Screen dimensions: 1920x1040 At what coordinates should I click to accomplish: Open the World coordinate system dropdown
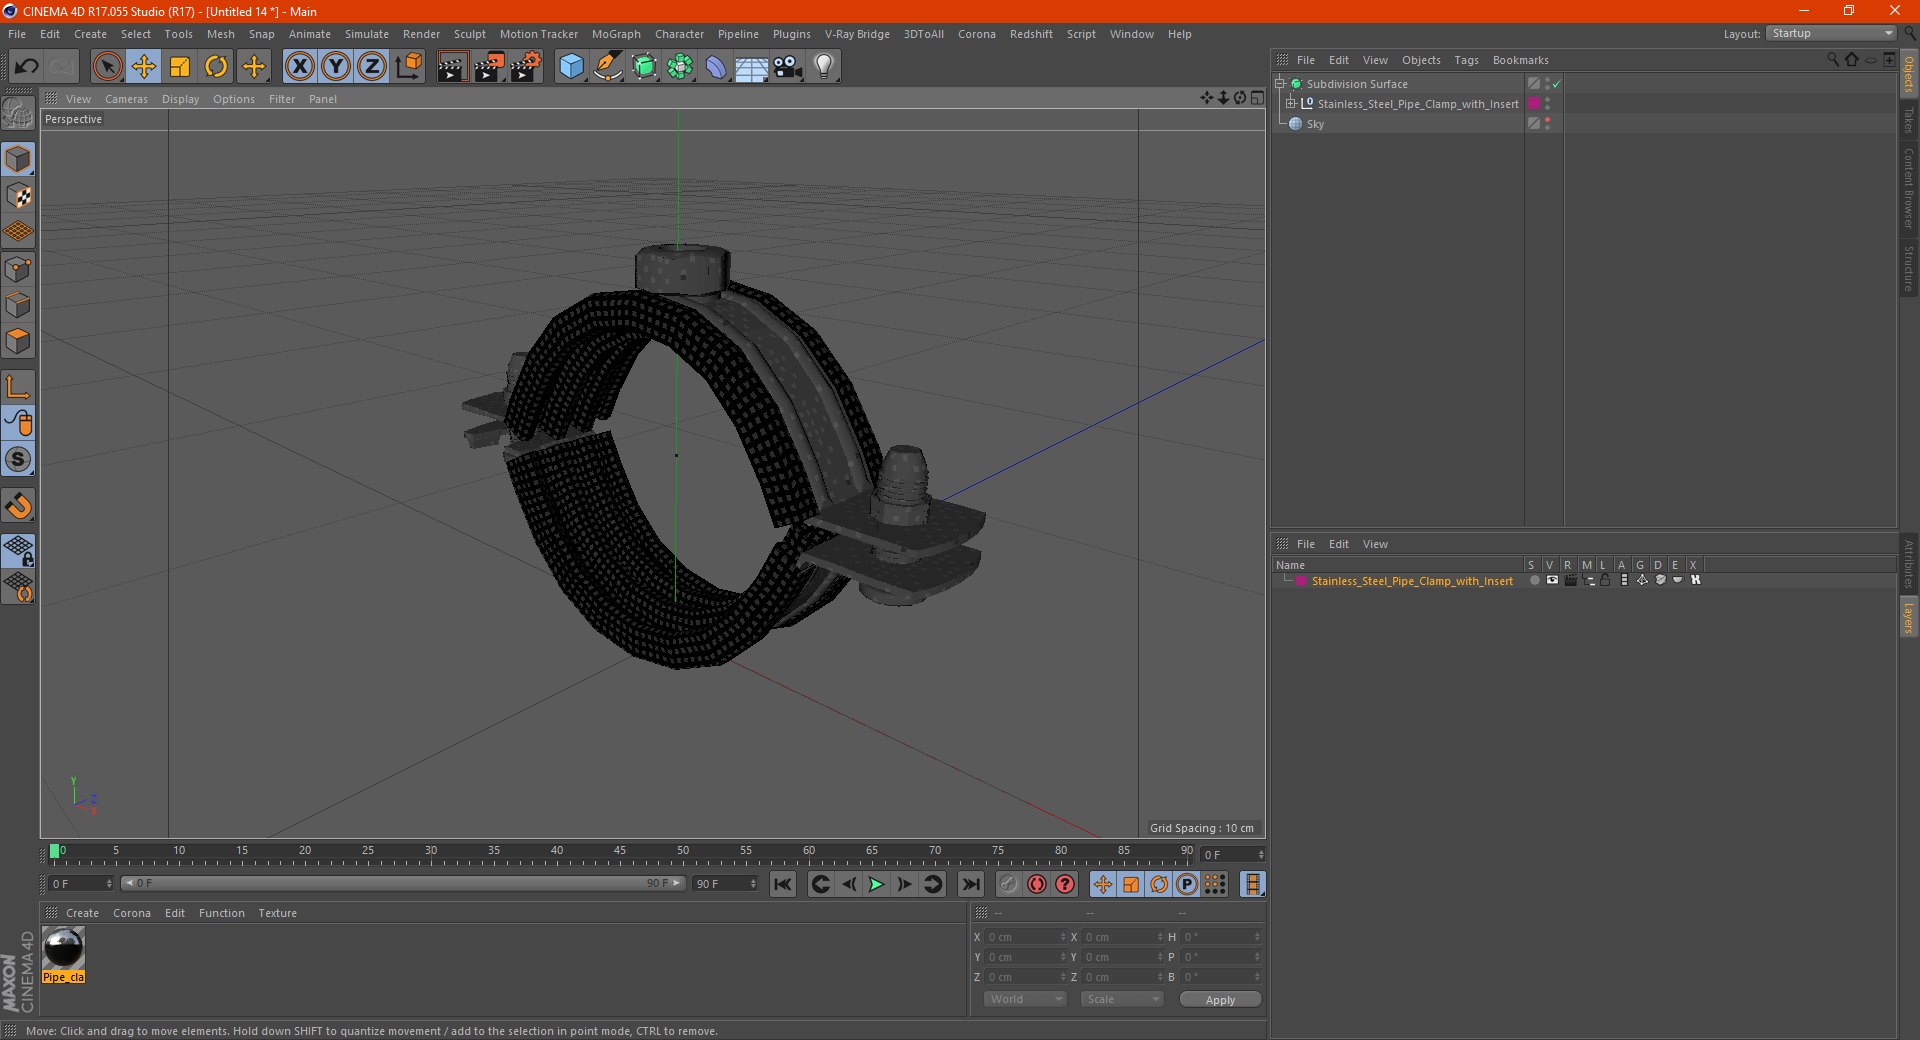click(1025, 999)
